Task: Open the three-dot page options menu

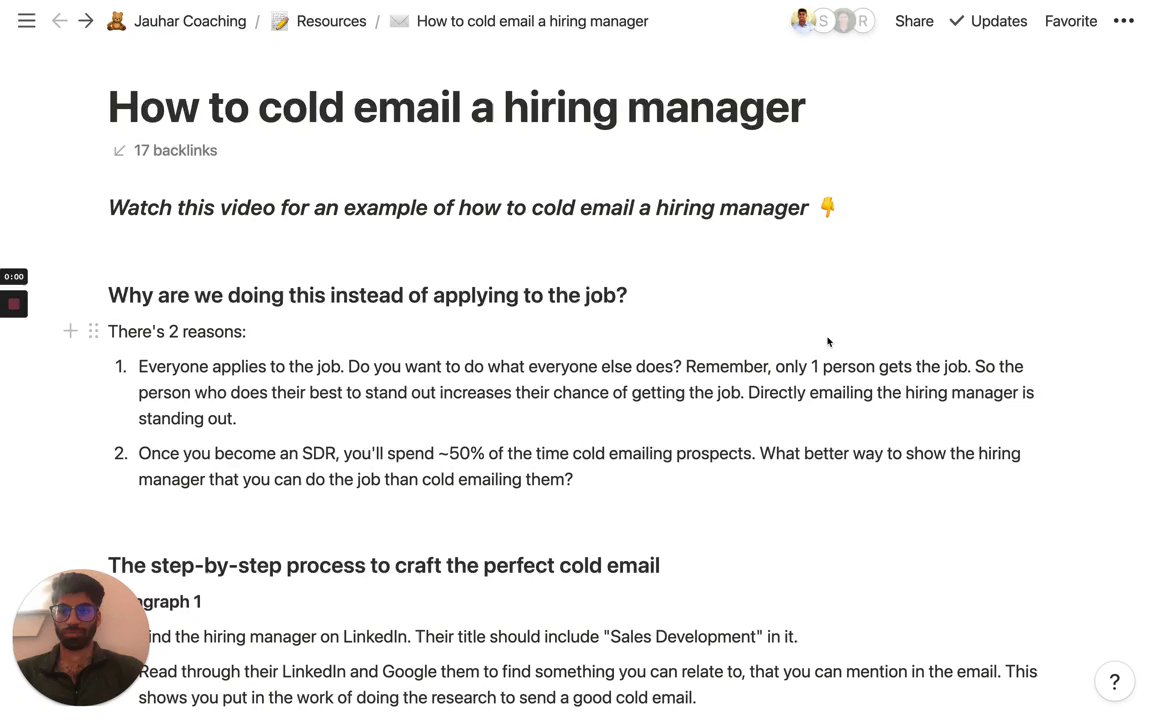Action: (x=1124, y=21)
